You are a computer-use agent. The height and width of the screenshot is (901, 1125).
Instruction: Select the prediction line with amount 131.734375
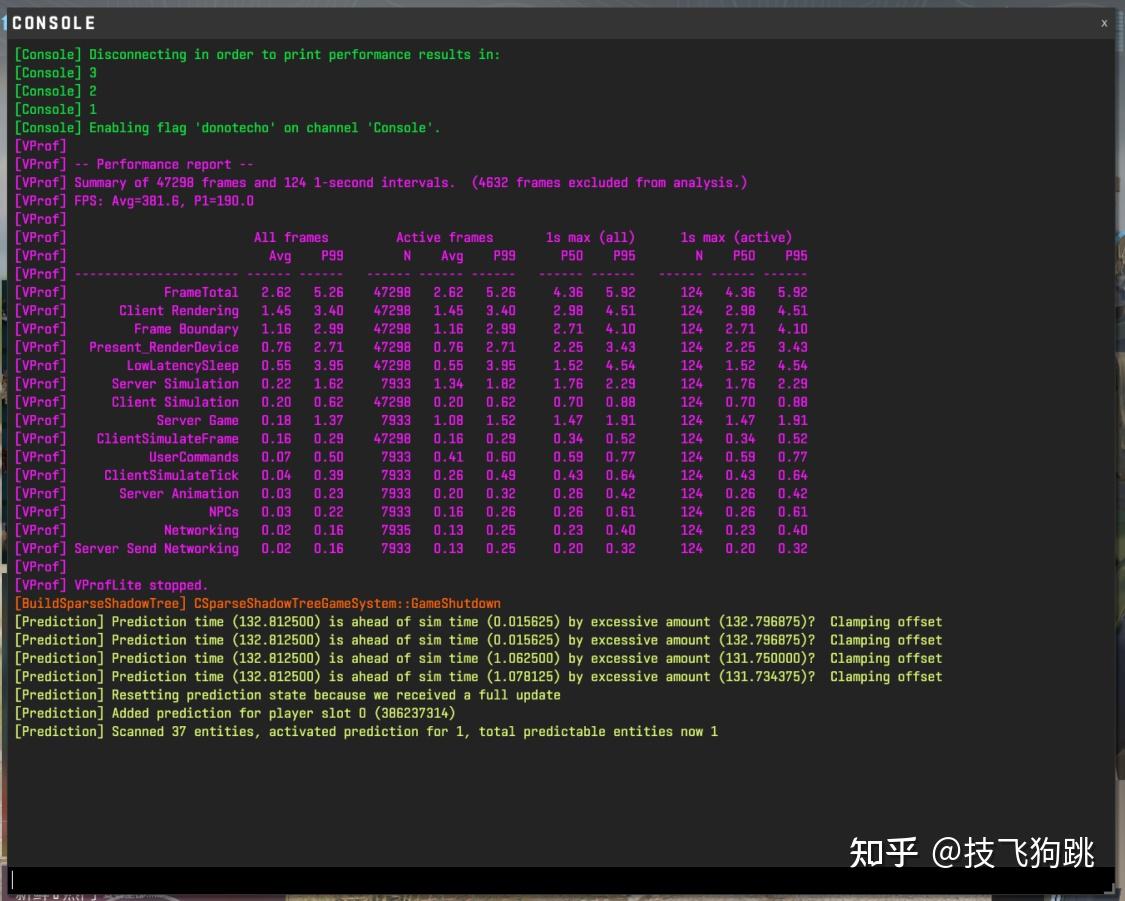[x=479, y=676]
